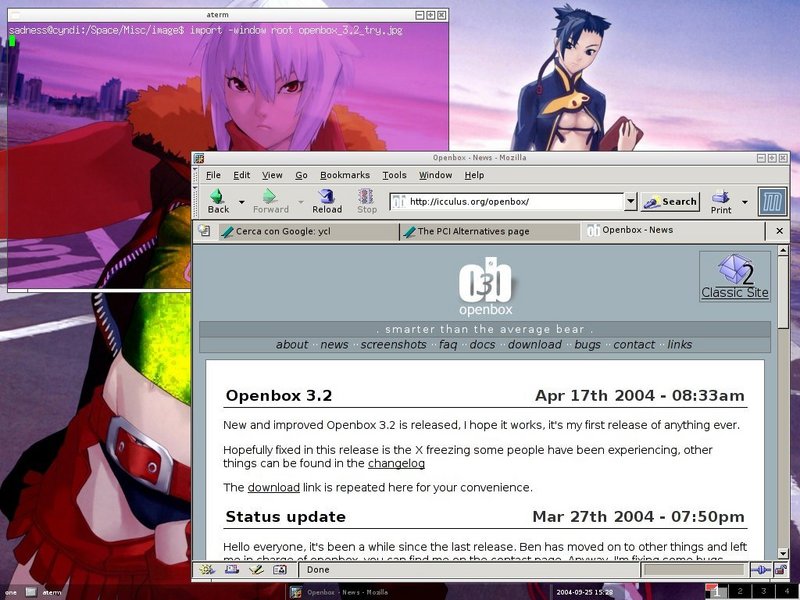Screen dimensions: 800x600
Task: Open Composer from the status bar pen icon
Action: click(256, 569)
